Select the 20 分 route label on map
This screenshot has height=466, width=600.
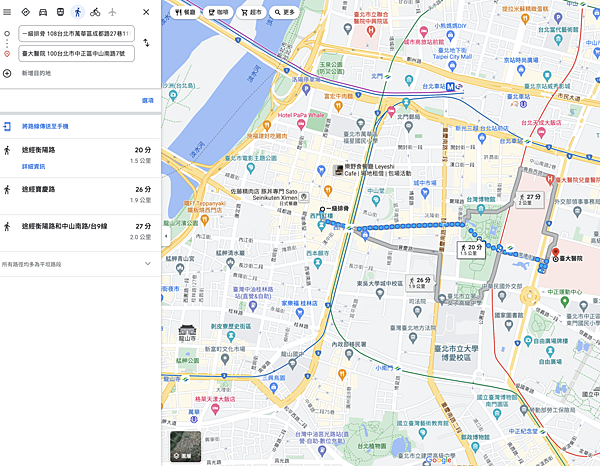coord(471,250)
